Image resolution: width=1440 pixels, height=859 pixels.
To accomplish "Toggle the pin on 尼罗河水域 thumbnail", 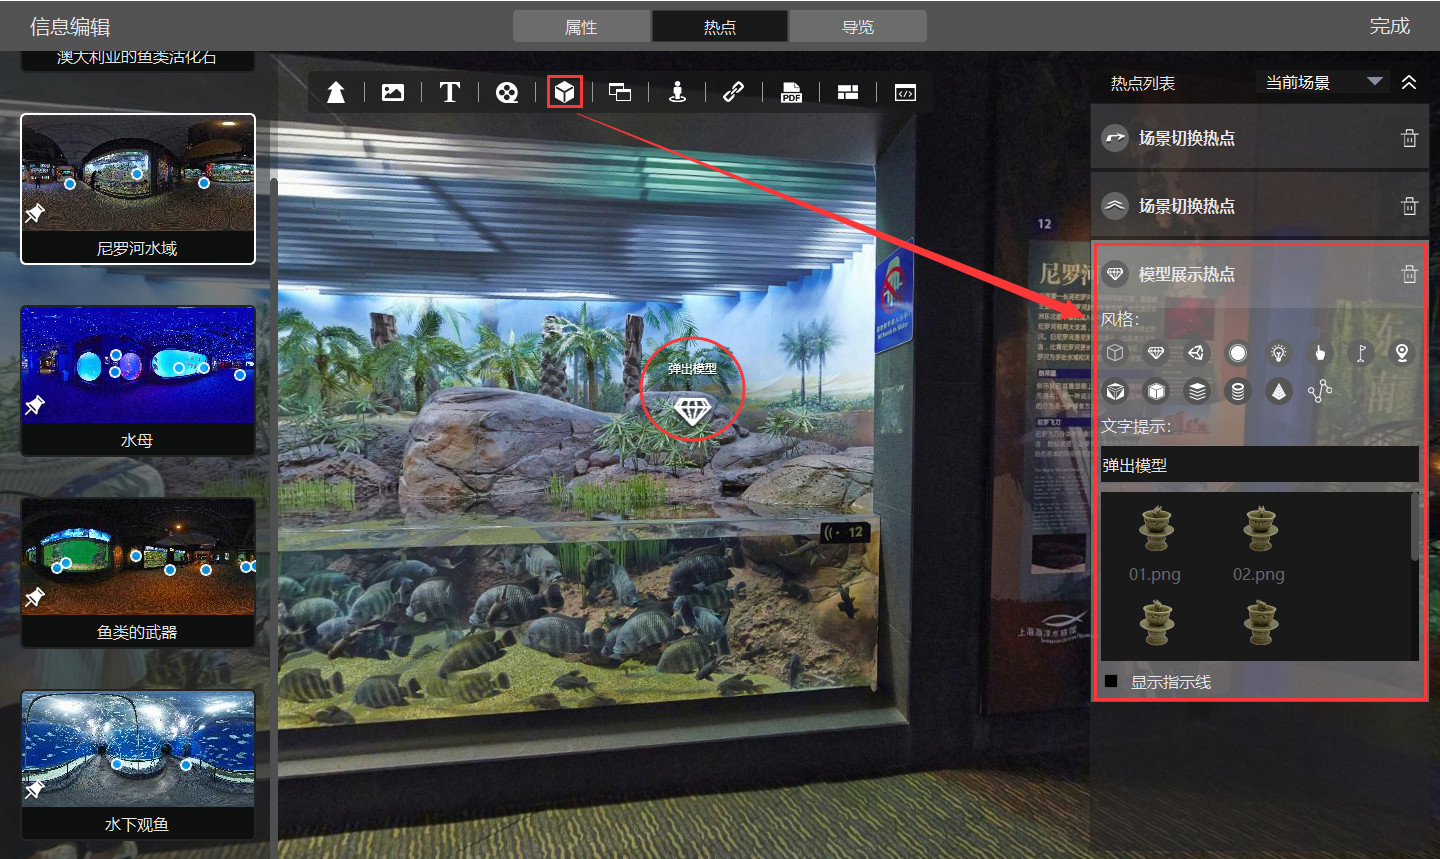I will tap(35, 213).
